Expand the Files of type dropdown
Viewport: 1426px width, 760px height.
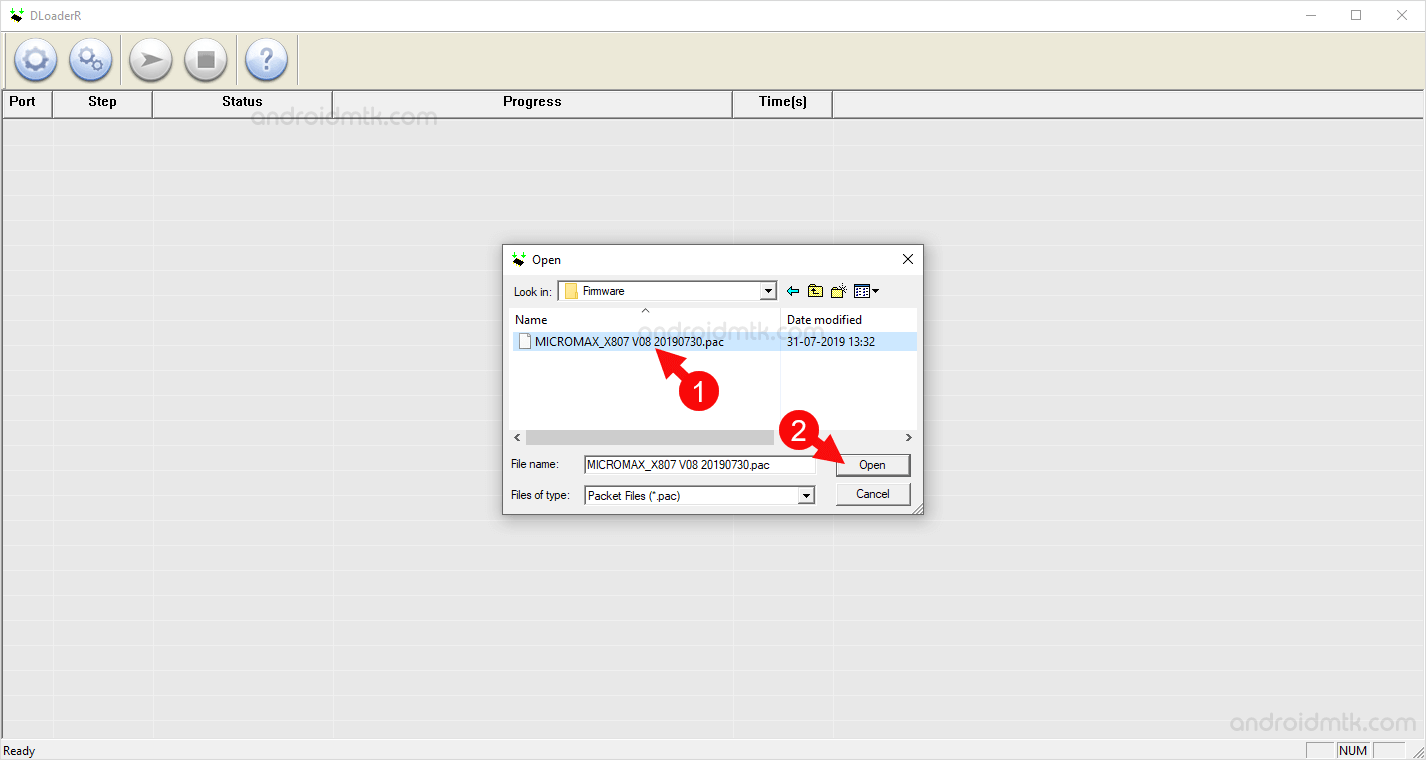[806, 496]
